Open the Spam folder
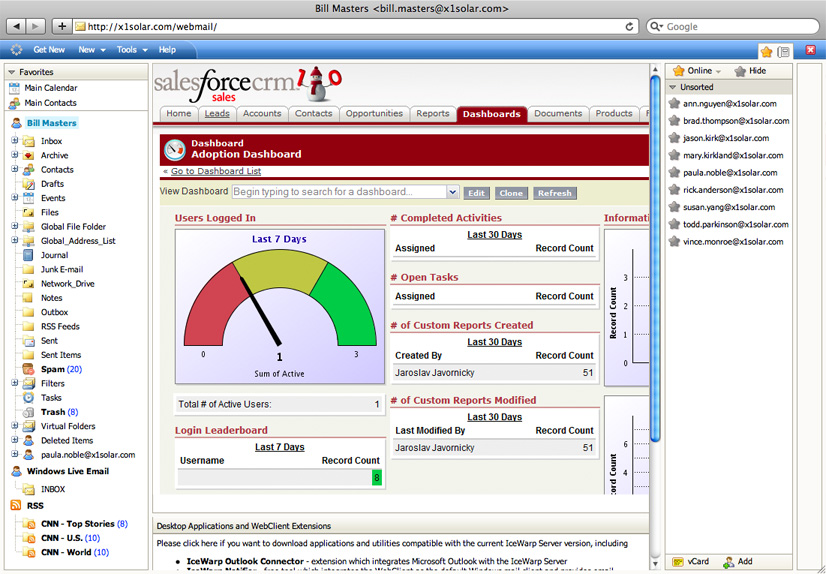The width and height of the screenshot is (826, 574). click(52, 369)
